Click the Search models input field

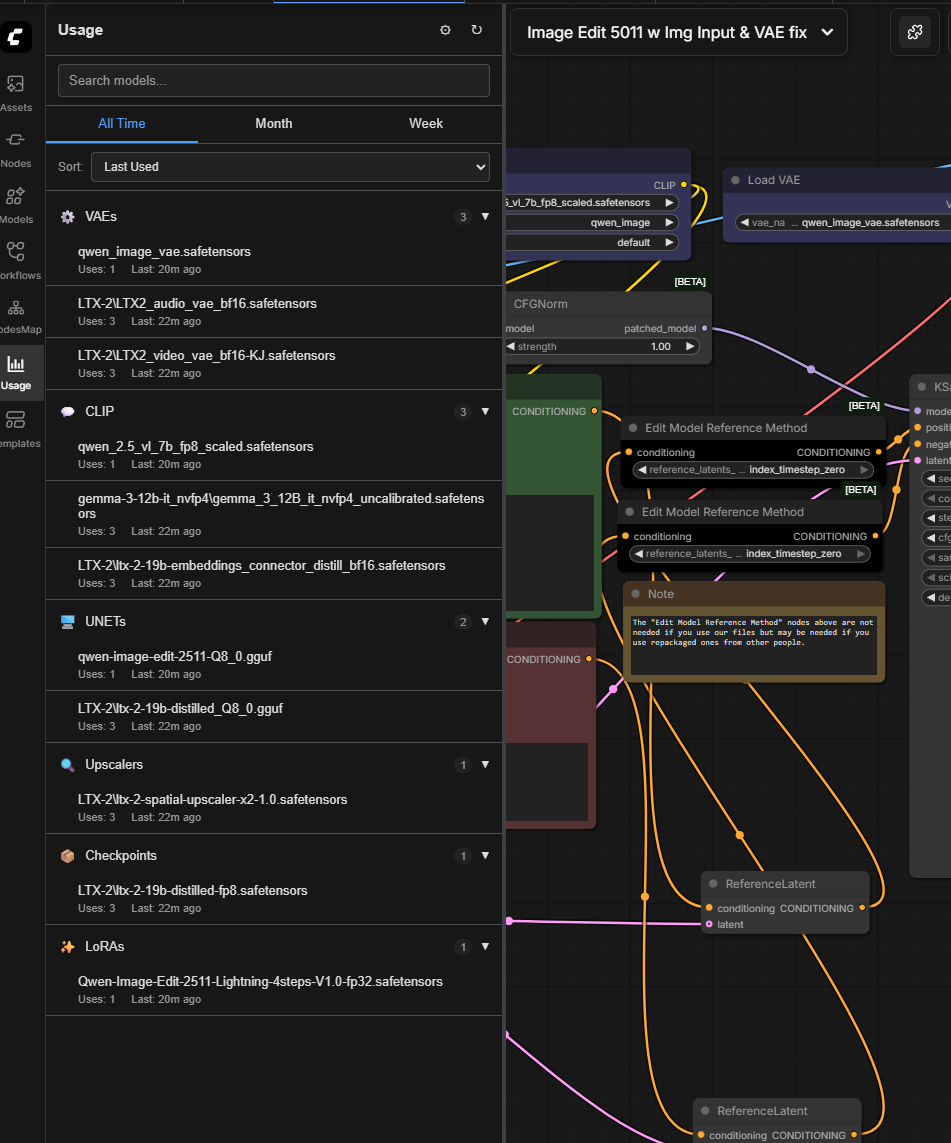(273, 80)
